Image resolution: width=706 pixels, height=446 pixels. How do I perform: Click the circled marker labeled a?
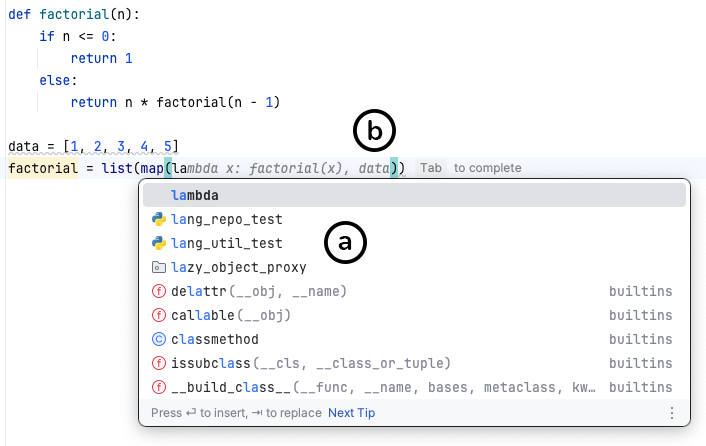(x=346, y=242)
